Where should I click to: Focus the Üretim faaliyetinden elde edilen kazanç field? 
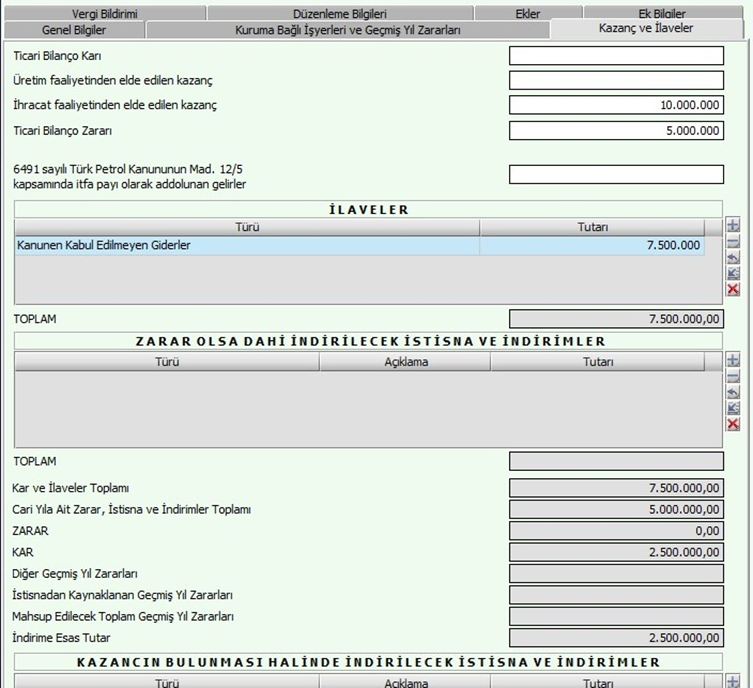(616, 80)
